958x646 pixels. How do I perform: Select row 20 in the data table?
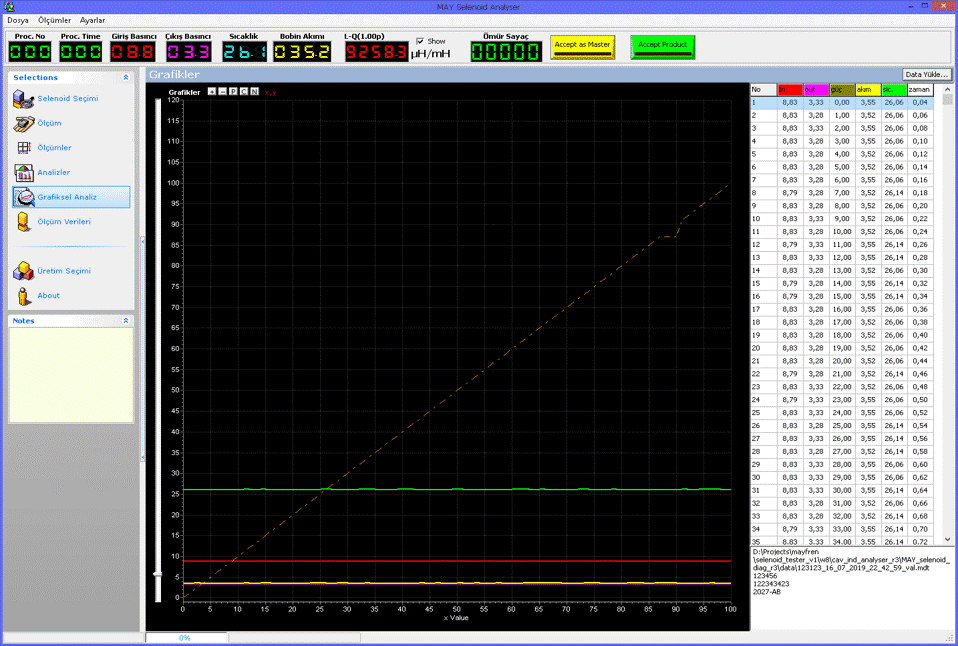click(x=842, y=348)
